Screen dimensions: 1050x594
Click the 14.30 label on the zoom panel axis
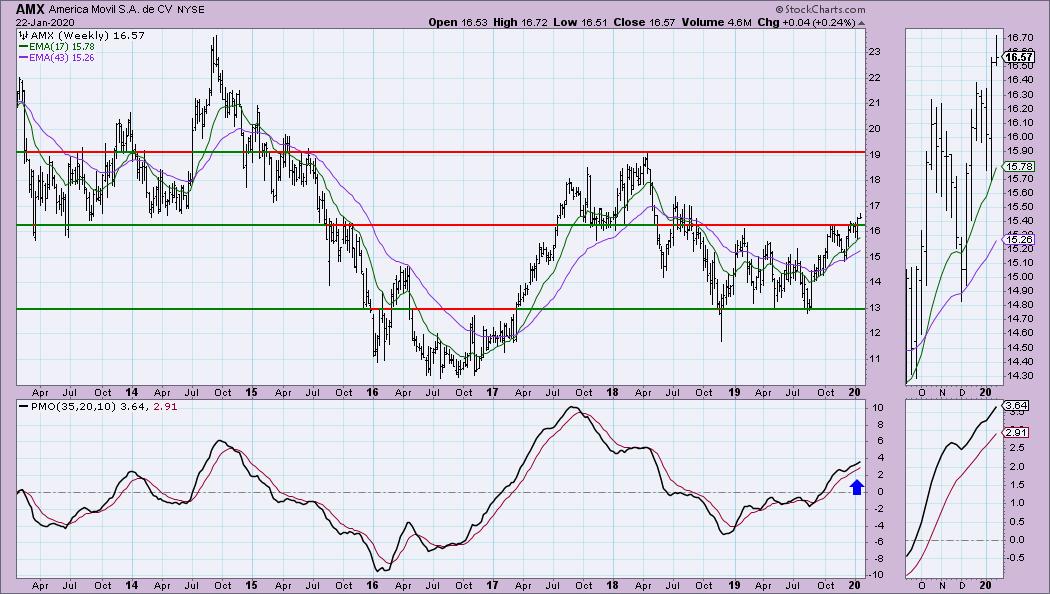click(1019, 376)
